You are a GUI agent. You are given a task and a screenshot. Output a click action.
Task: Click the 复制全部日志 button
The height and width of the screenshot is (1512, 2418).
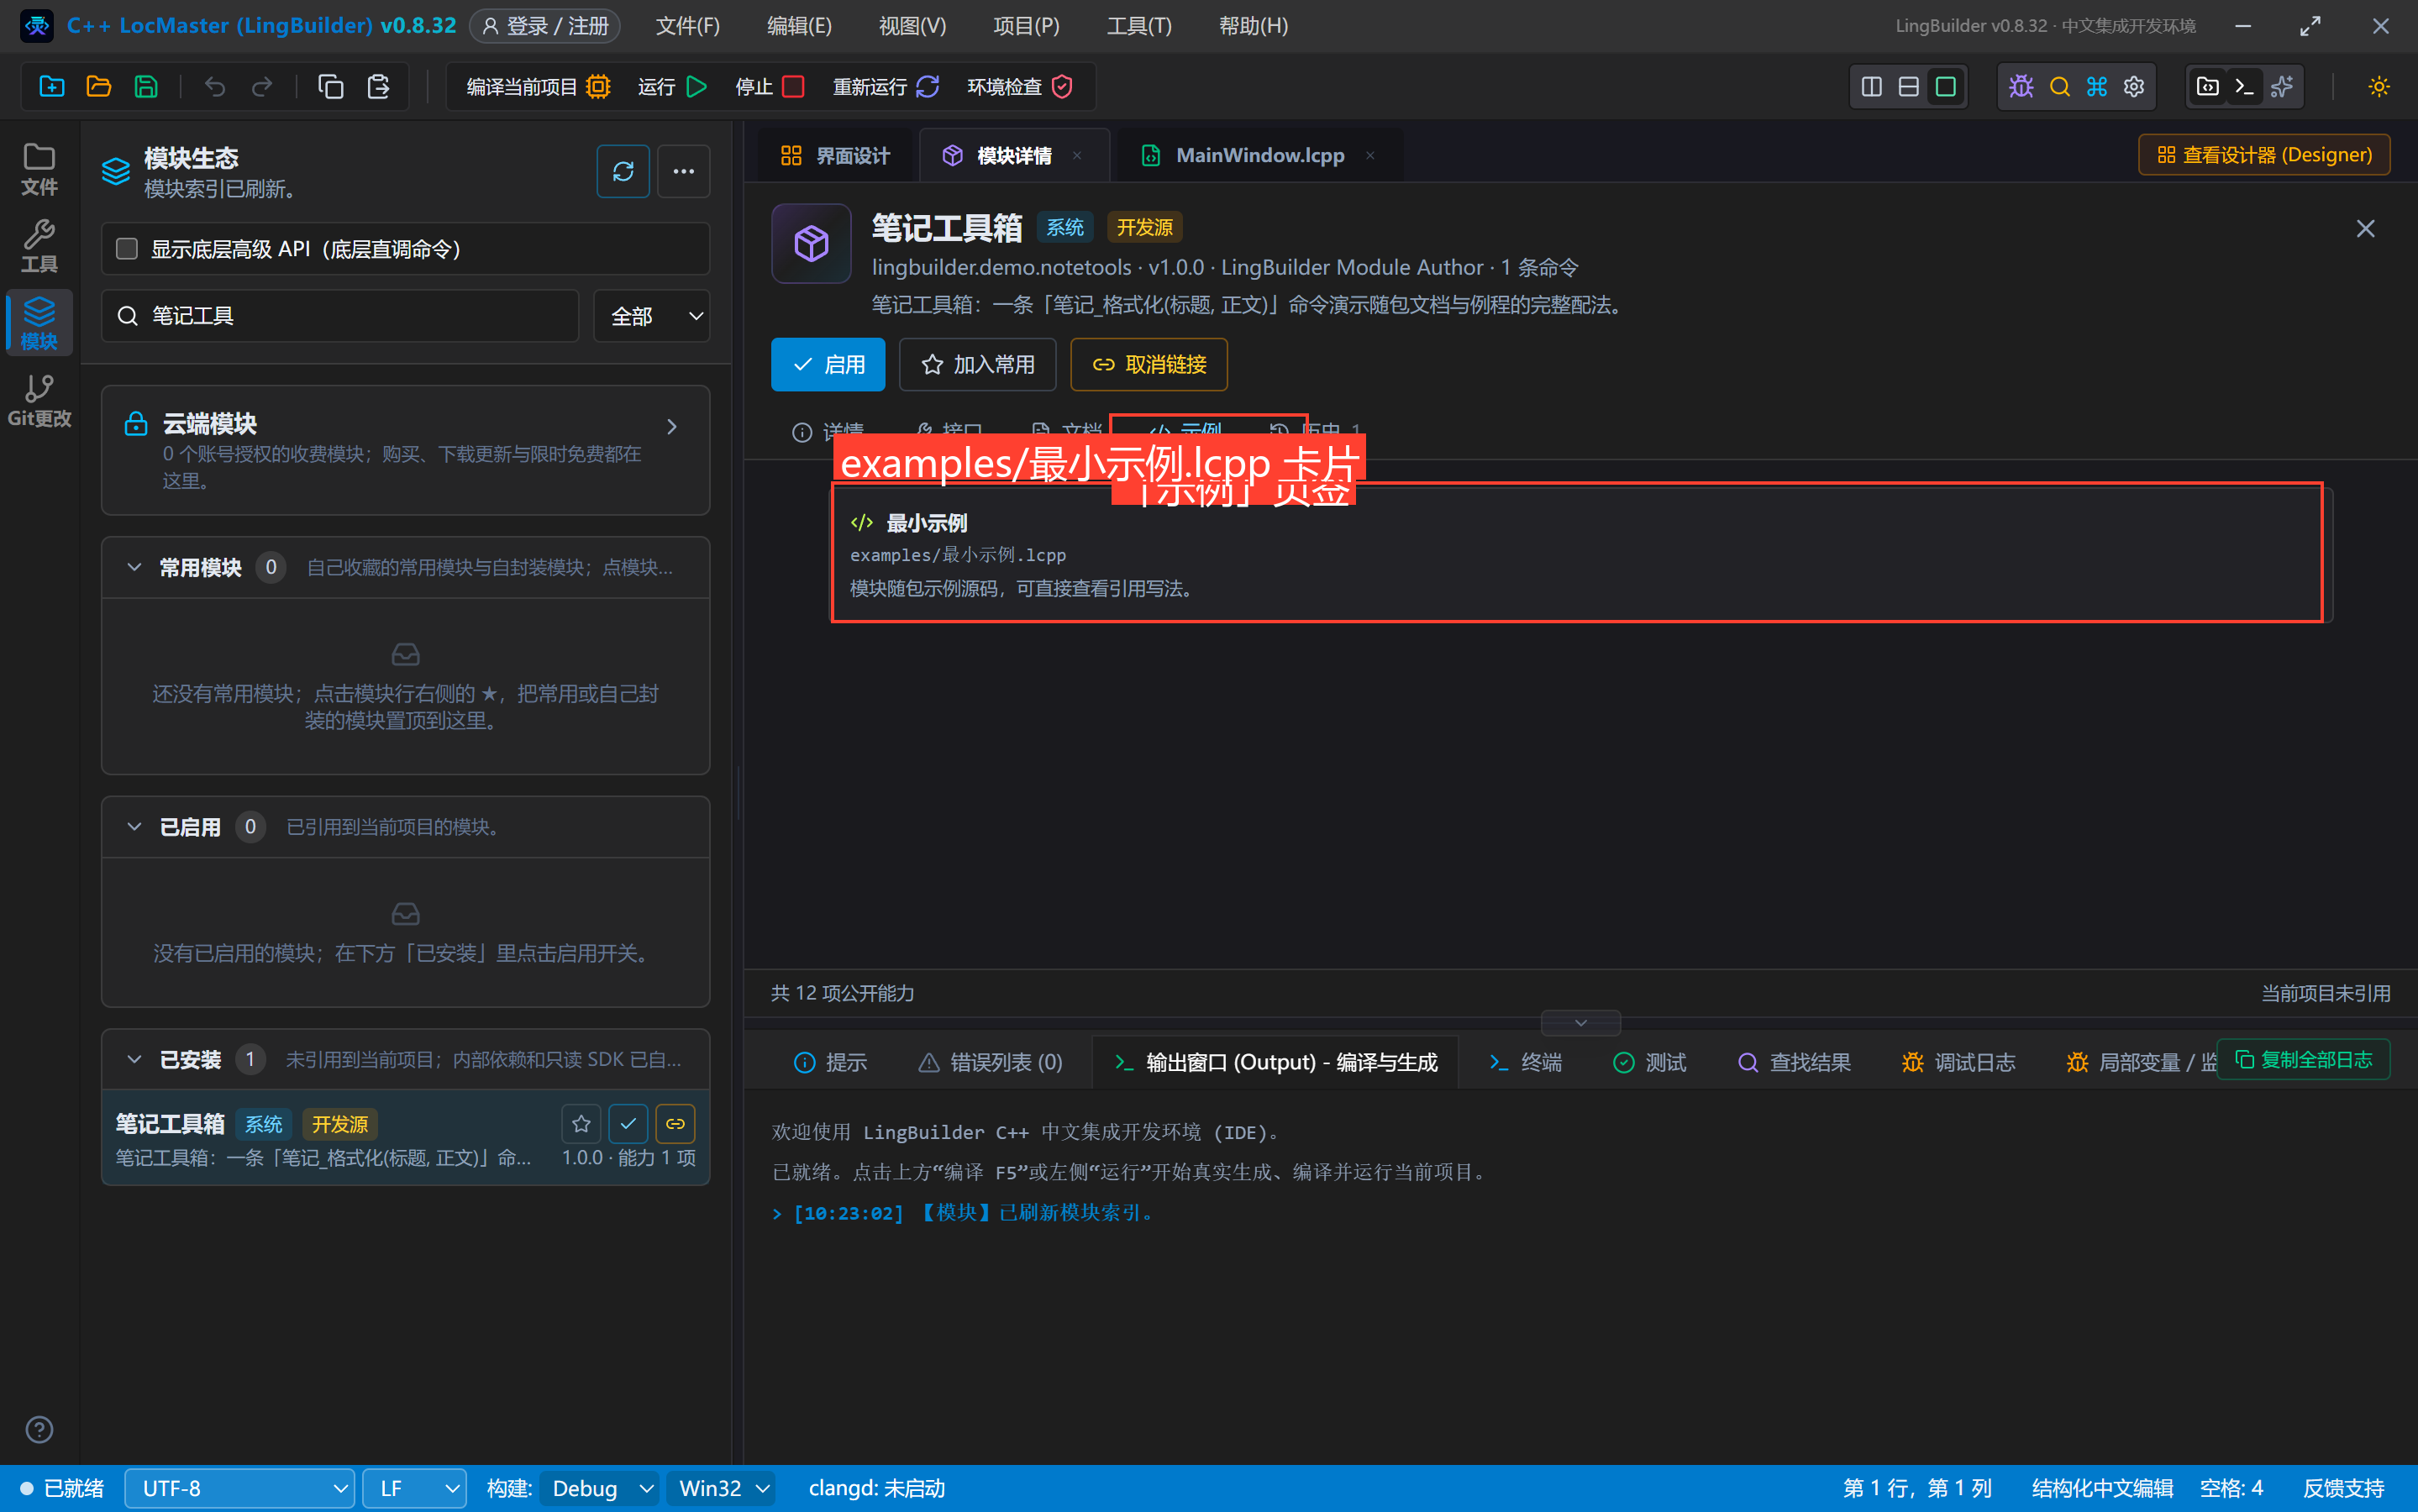2303,1059
